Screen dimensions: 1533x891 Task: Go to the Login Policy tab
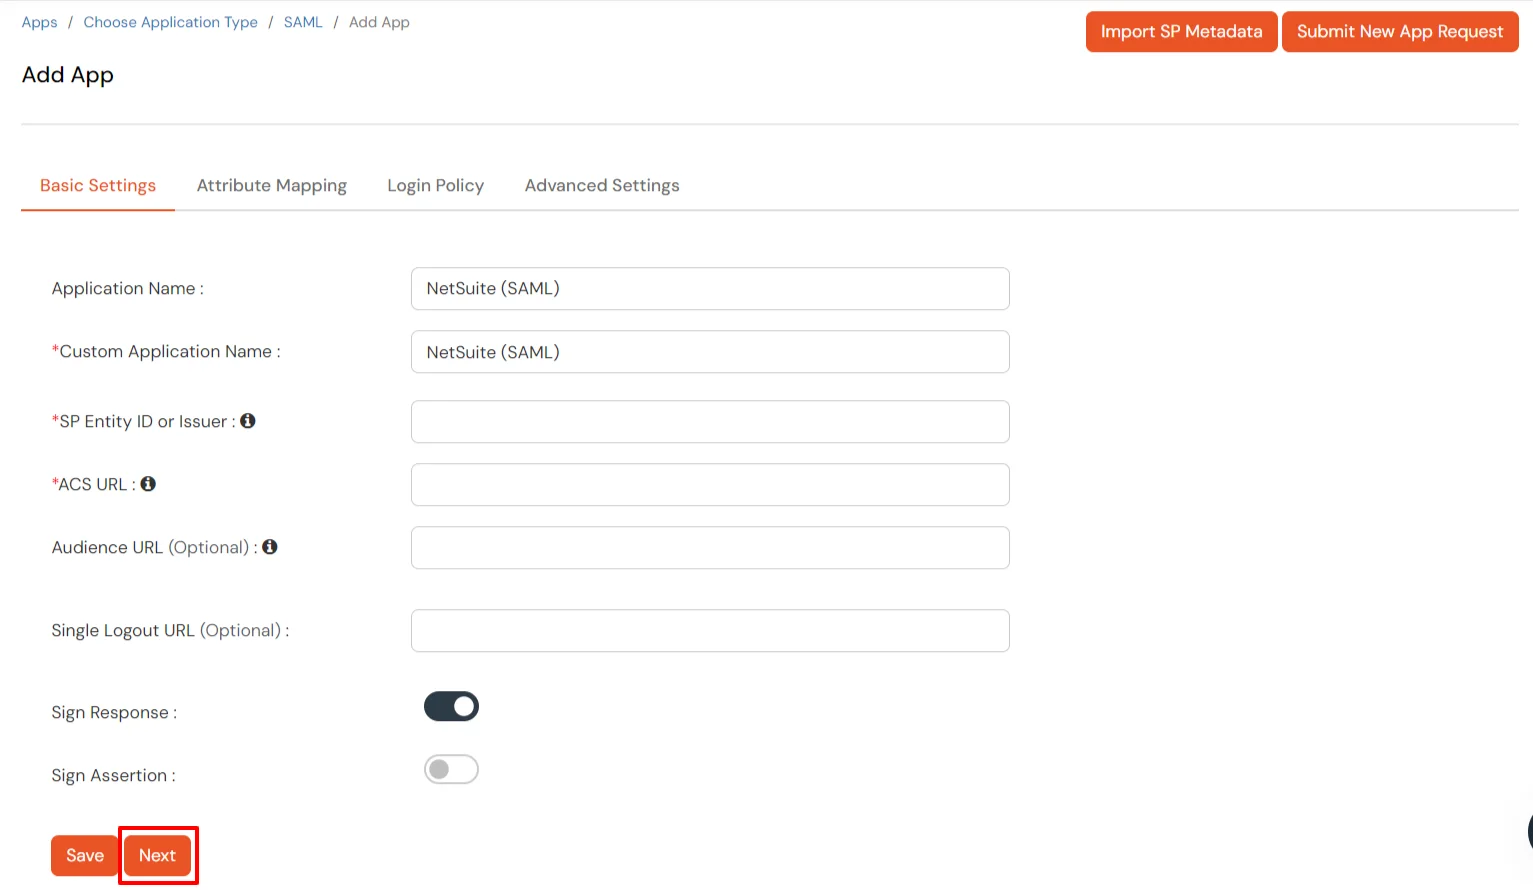point(436,186)
